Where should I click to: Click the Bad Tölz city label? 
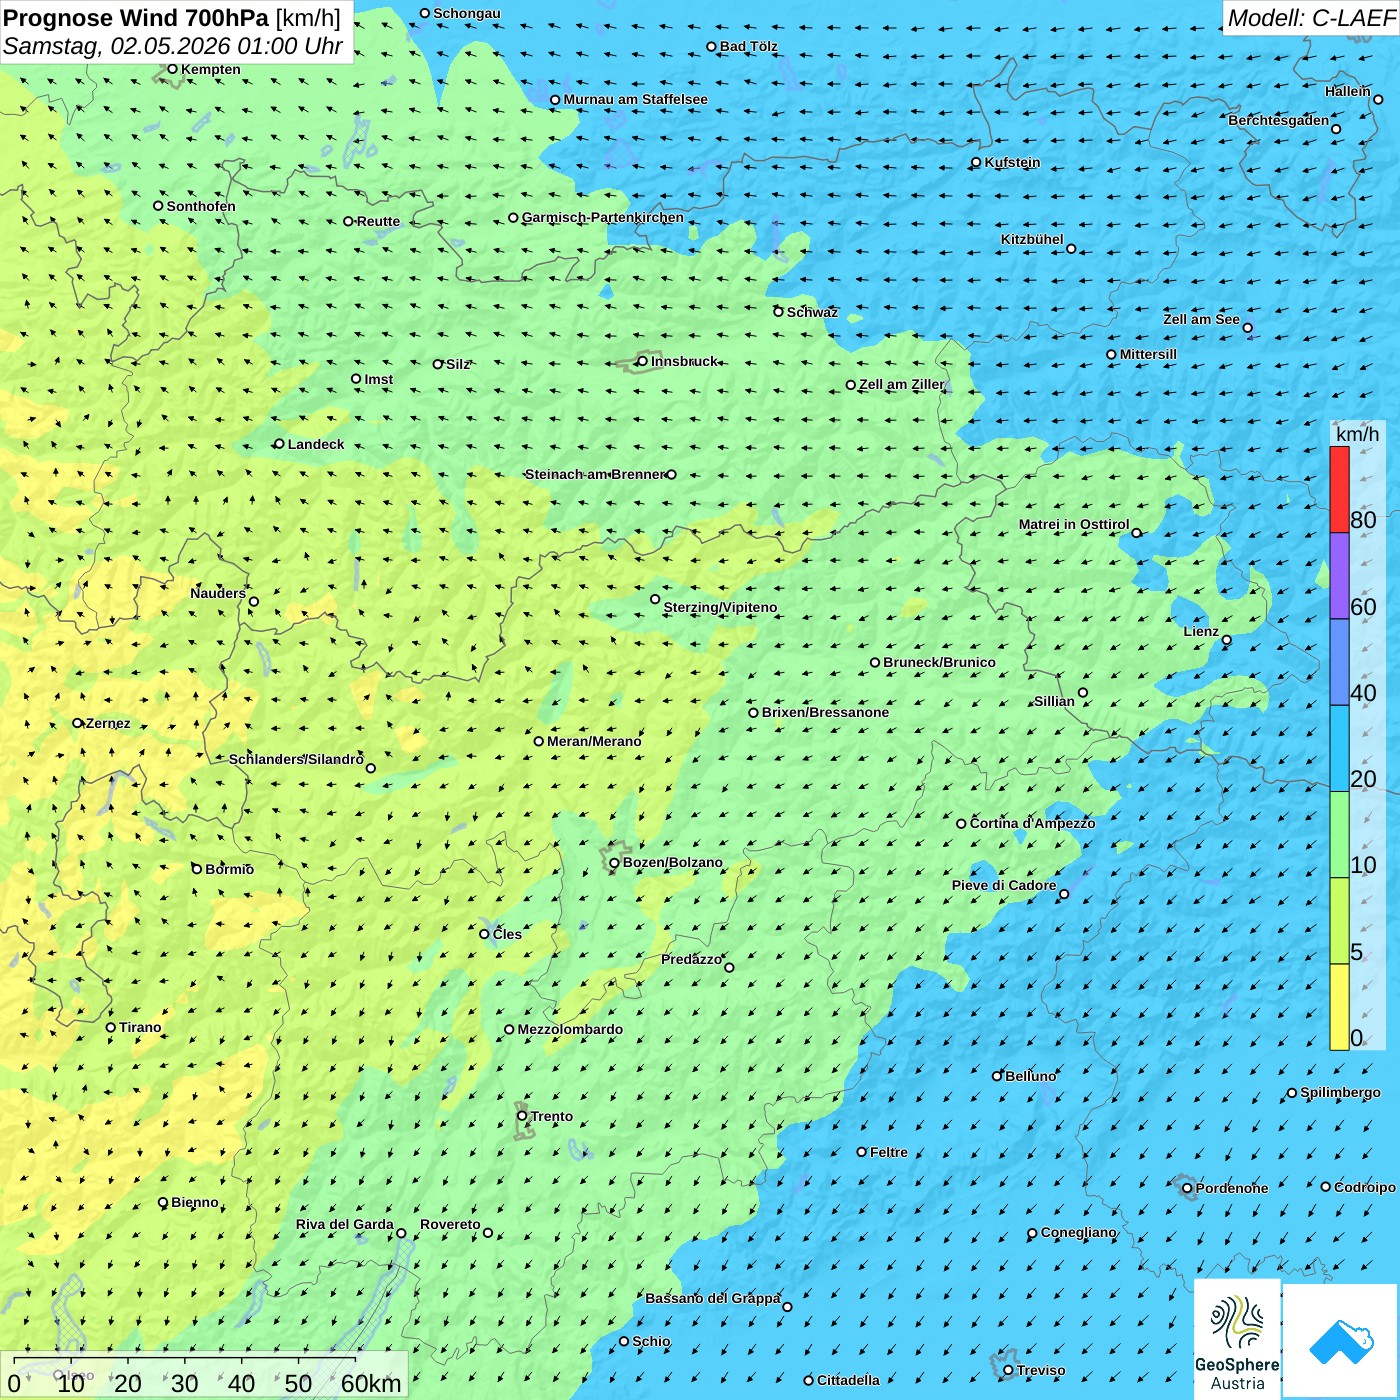(749, 46)
